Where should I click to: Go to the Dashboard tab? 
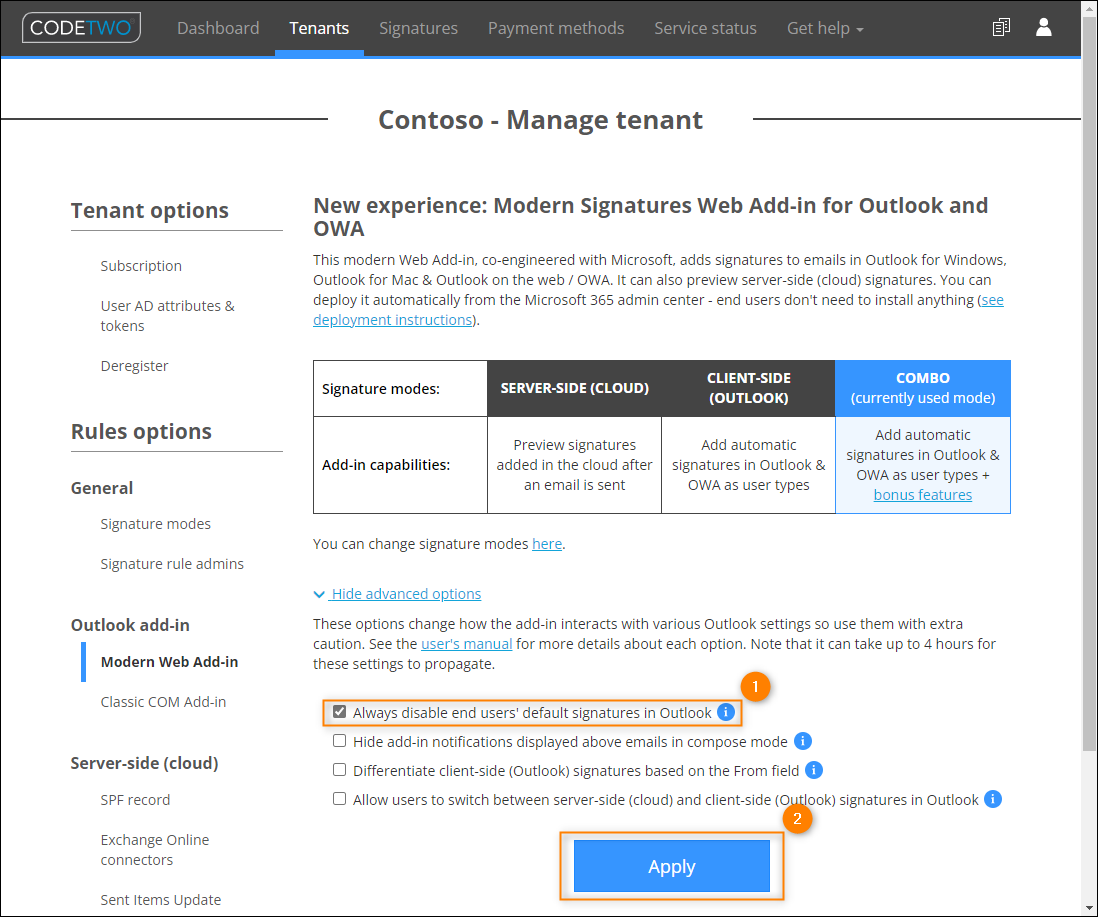(218, 28)
